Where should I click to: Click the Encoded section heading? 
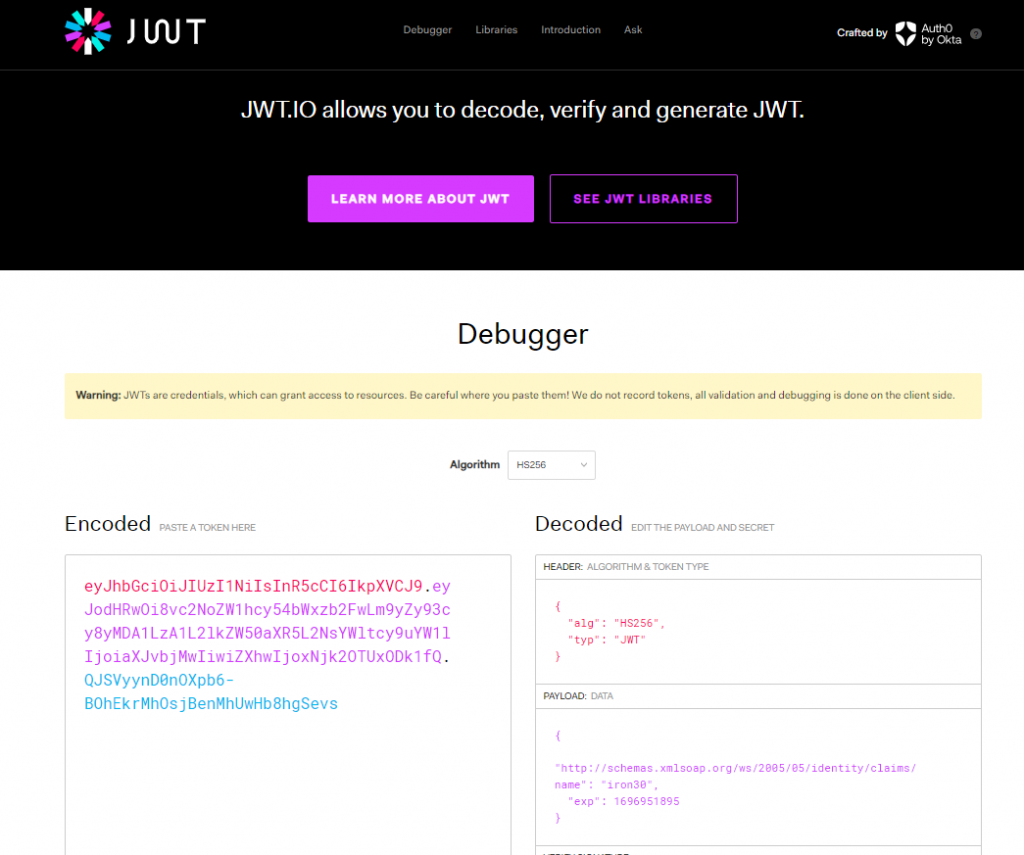click(x=108, y=524)
